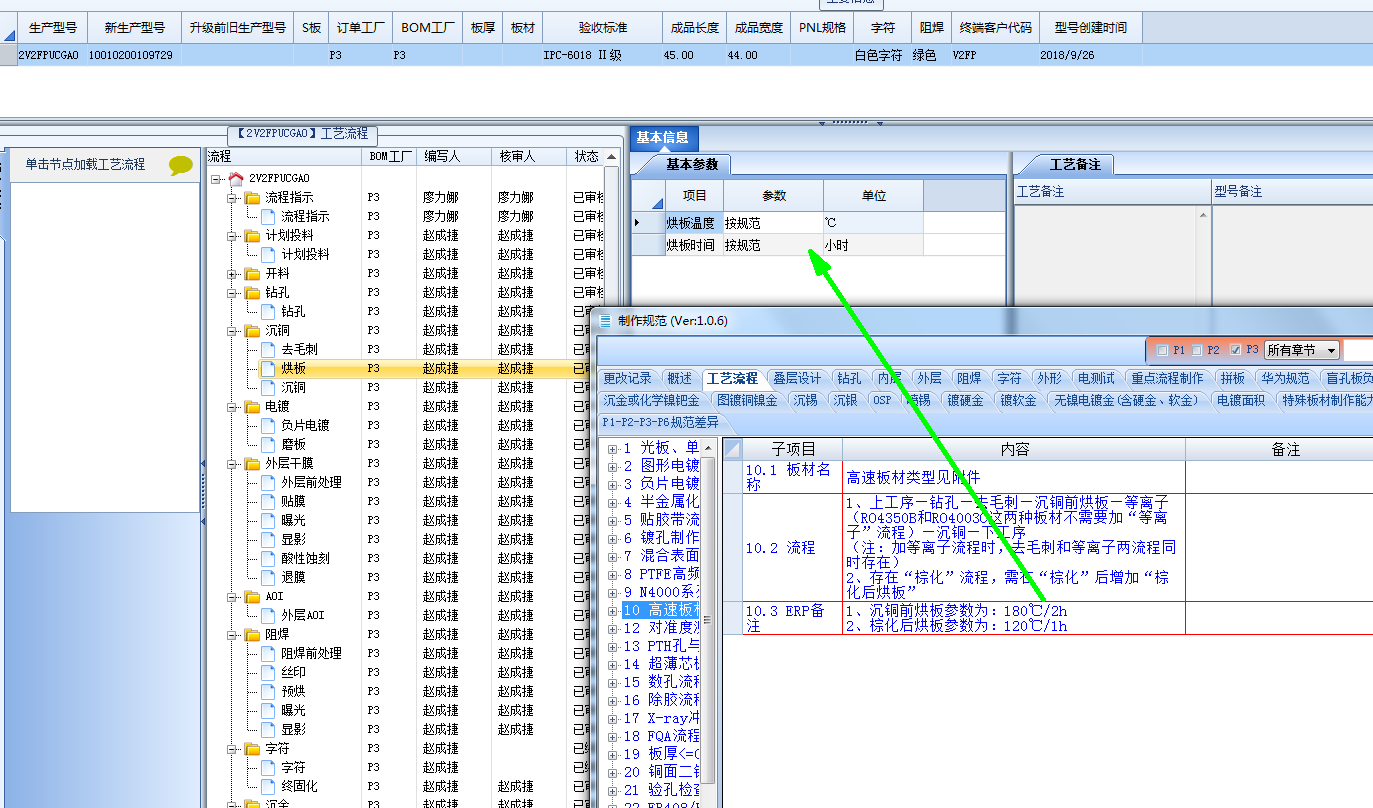The image size is (1373, 808).
Task: Click the 制作规范 window title icon
Action: tap(606, 320)
